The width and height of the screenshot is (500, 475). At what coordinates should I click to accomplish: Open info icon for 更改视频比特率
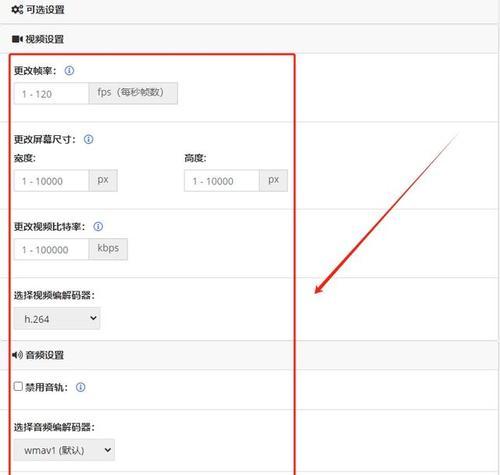tap(98, 226)
